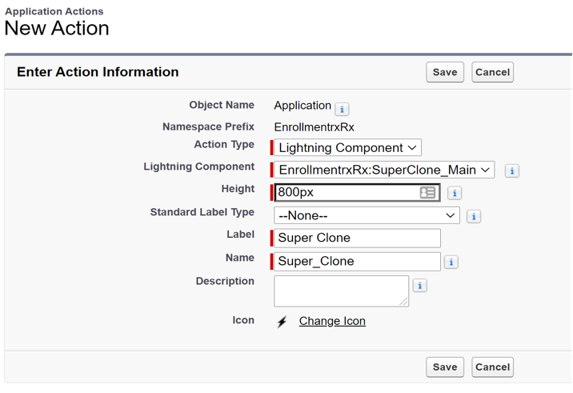Click info icon next to Height field
This screenshot has height=393, width=573.
tap(455, 193)
